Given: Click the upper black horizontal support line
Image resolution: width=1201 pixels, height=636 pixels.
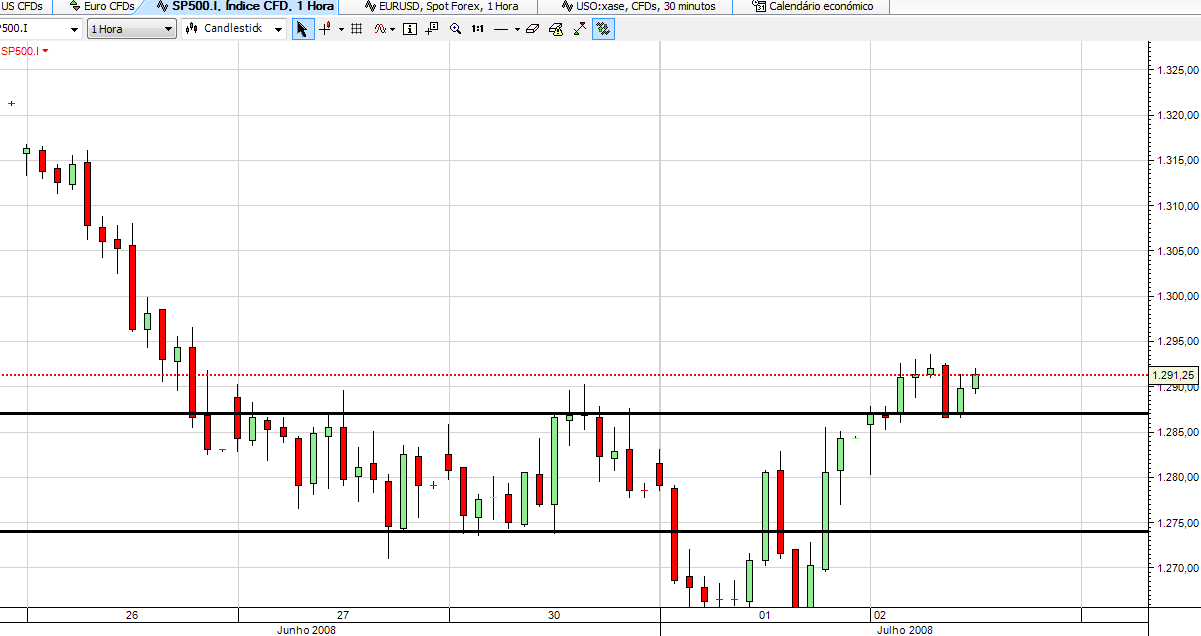Looking at the screenshot, I should click(575, 413).
